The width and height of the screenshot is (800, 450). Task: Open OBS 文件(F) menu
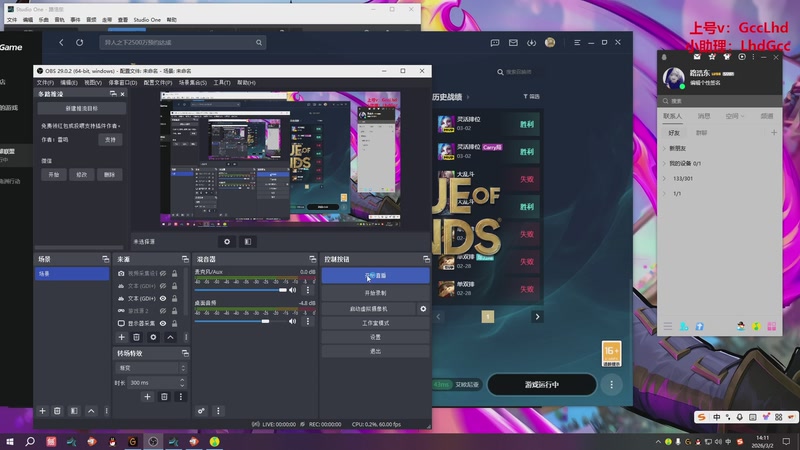45,83
